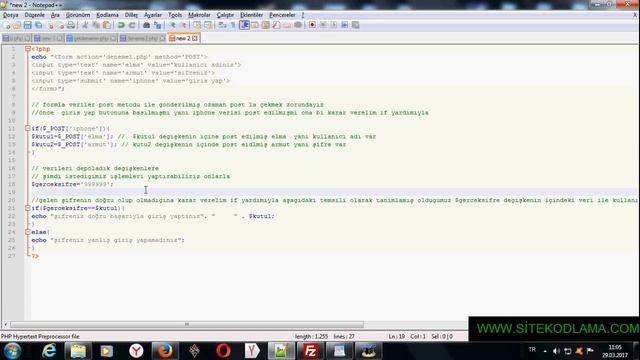Screen dimensions: 640x360
Task: Open Opera from the taskbar
Action: tap(223, 351)
